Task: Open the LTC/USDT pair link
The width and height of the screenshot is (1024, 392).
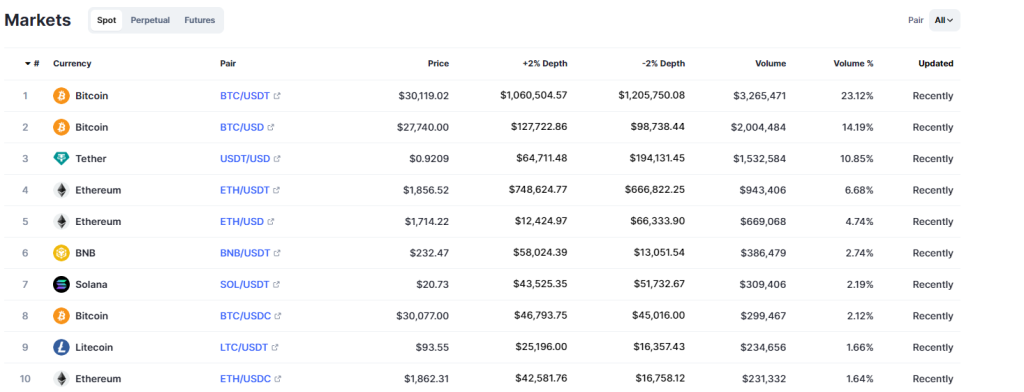Action: (244, 347)
